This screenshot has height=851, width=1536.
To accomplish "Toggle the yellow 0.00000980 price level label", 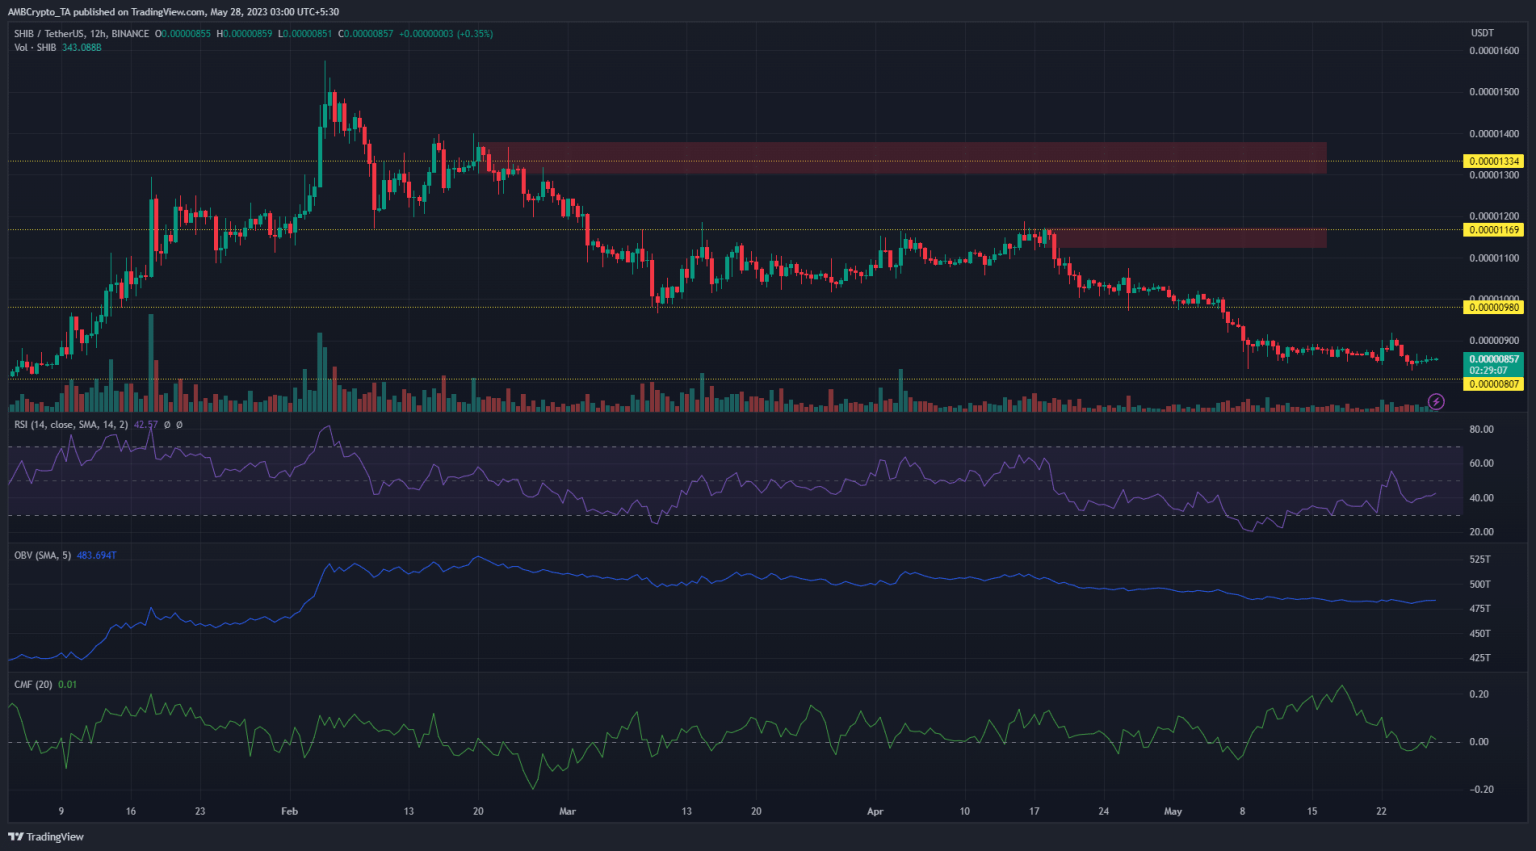I will [1493, 309].
